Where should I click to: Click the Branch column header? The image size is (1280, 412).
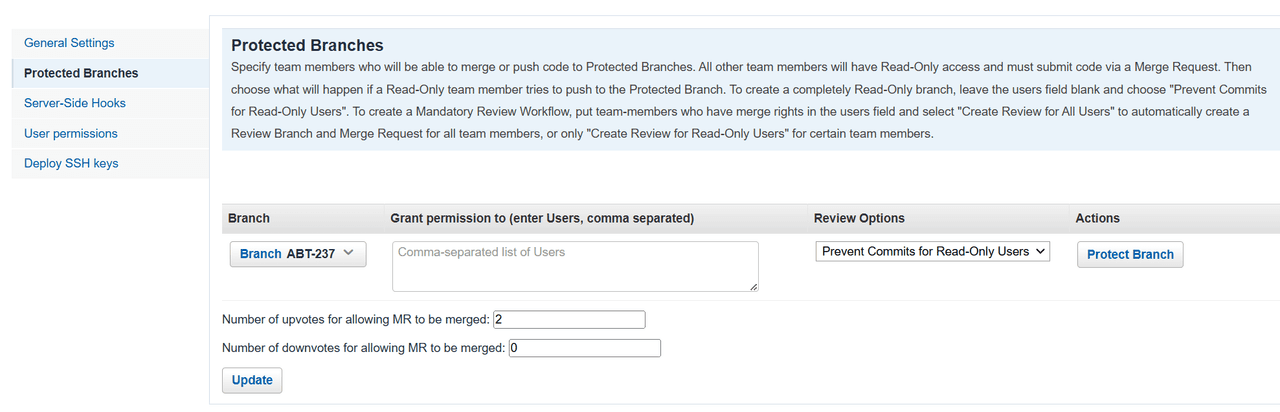coord(249,218)
